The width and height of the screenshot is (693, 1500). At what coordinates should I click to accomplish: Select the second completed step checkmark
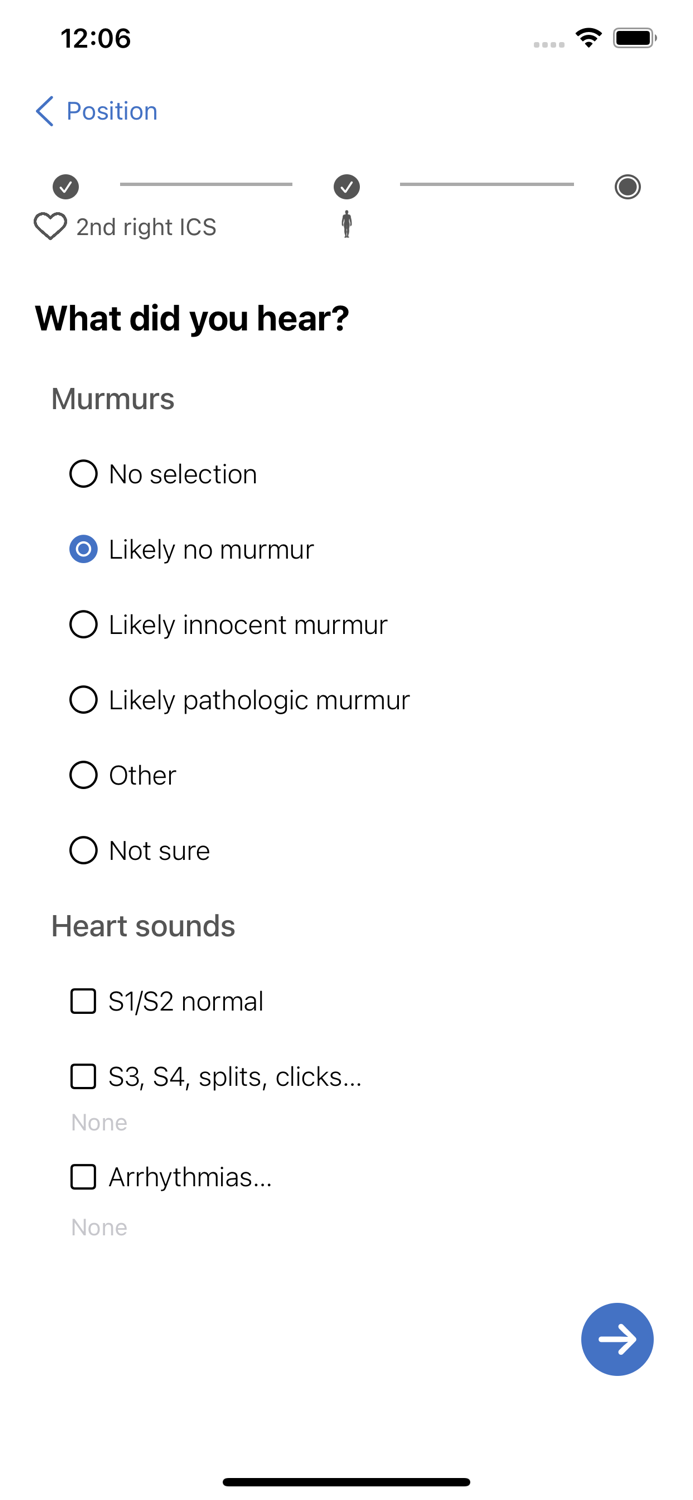click(346, 186)
